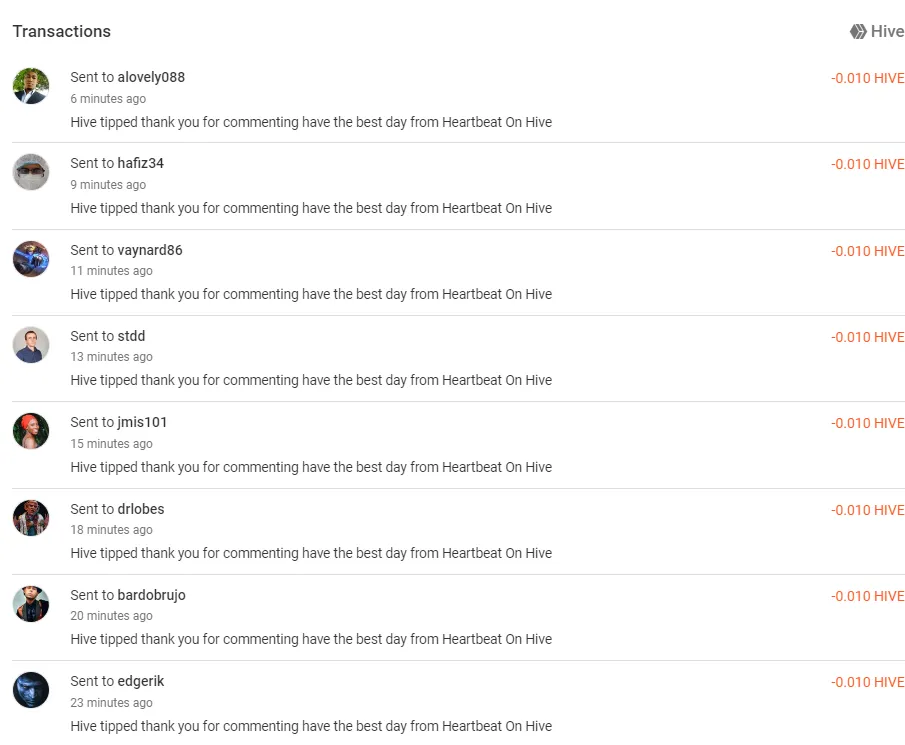Open the drlobes username link
Viewport: 905px width, 745px height.
(x=141, y=509)
